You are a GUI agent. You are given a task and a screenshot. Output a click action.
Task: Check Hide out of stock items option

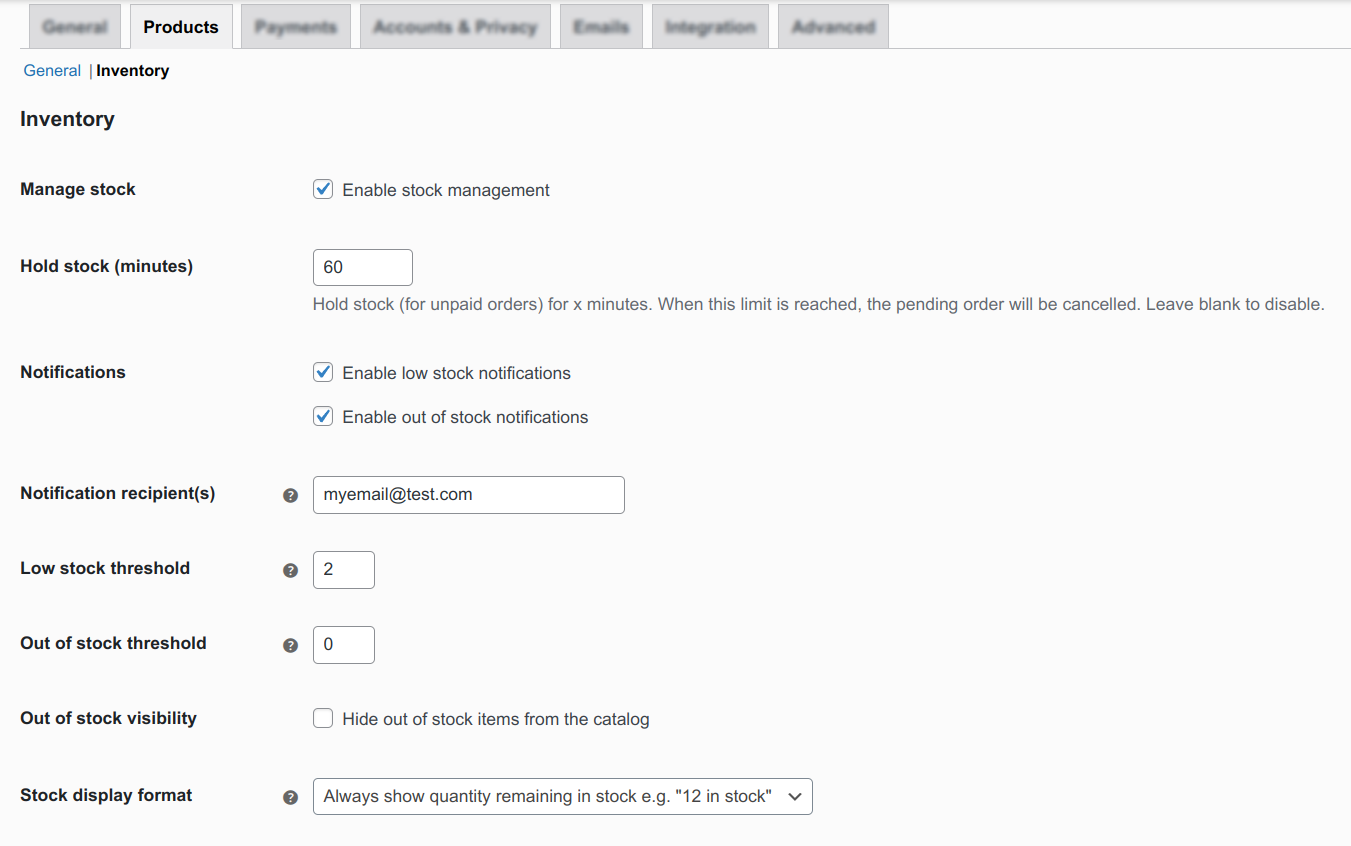323,718
